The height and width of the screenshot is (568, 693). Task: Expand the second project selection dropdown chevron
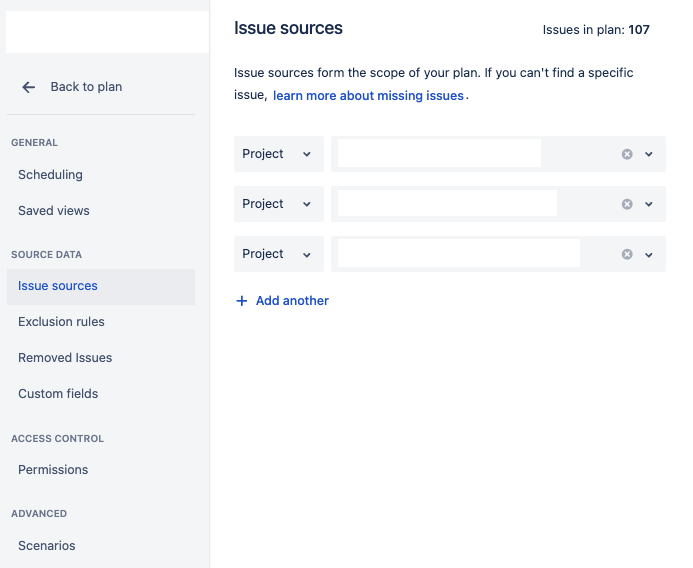point(648,204)
